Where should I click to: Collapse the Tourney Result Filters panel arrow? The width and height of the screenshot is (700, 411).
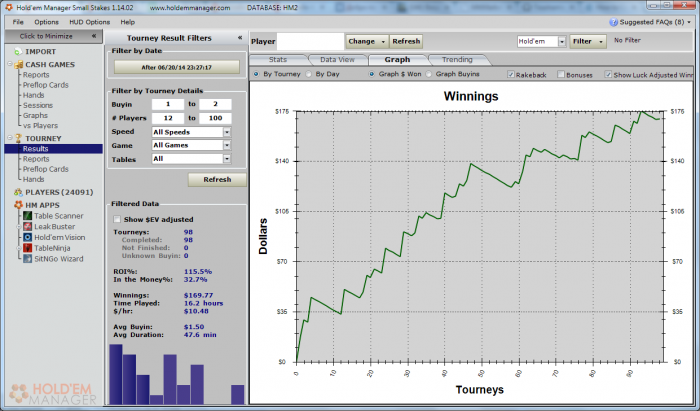coord(240,38)
